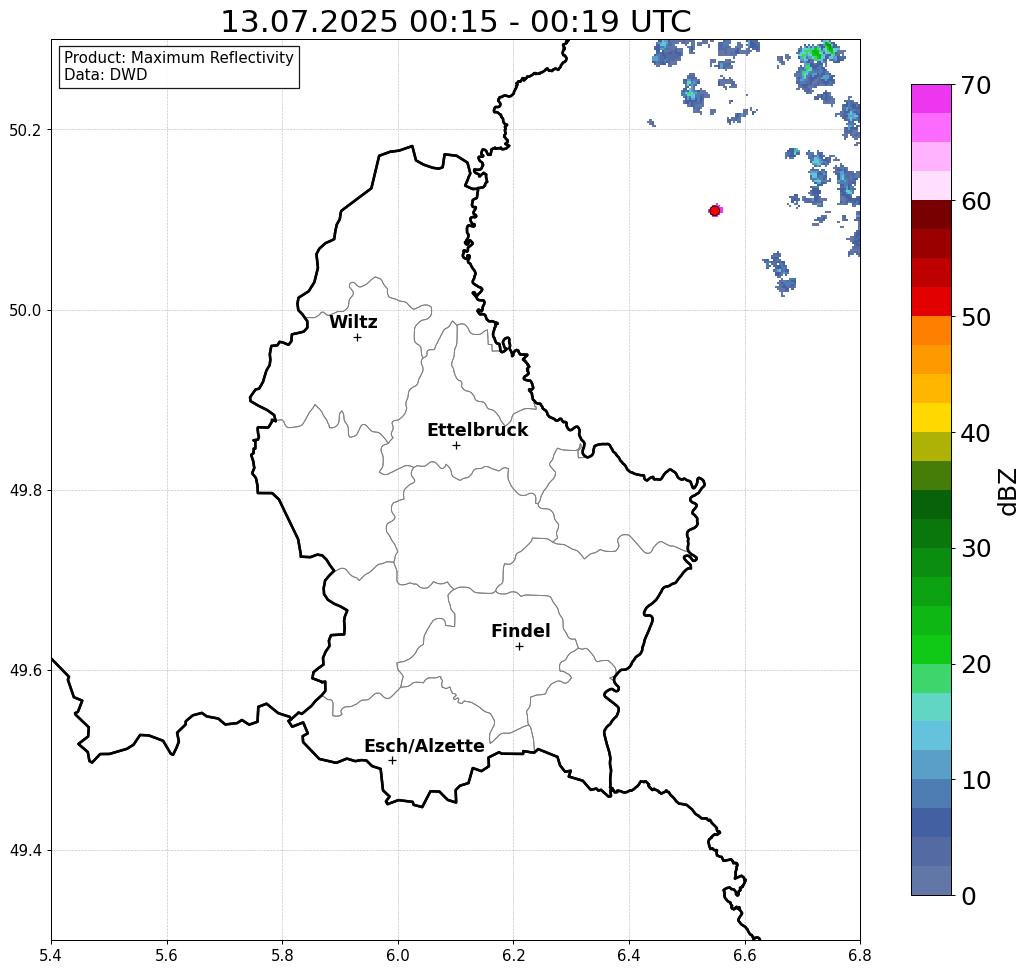Pick the orange swatch just below 50
This screenshot has height=973, width=1029.
[x=931, y=331]
